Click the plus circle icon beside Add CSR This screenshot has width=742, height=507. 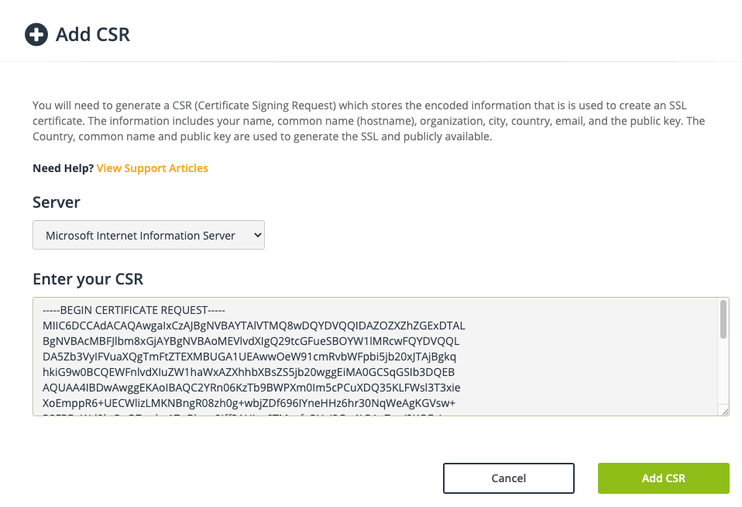pyautogui.click(x=36, y=35)
